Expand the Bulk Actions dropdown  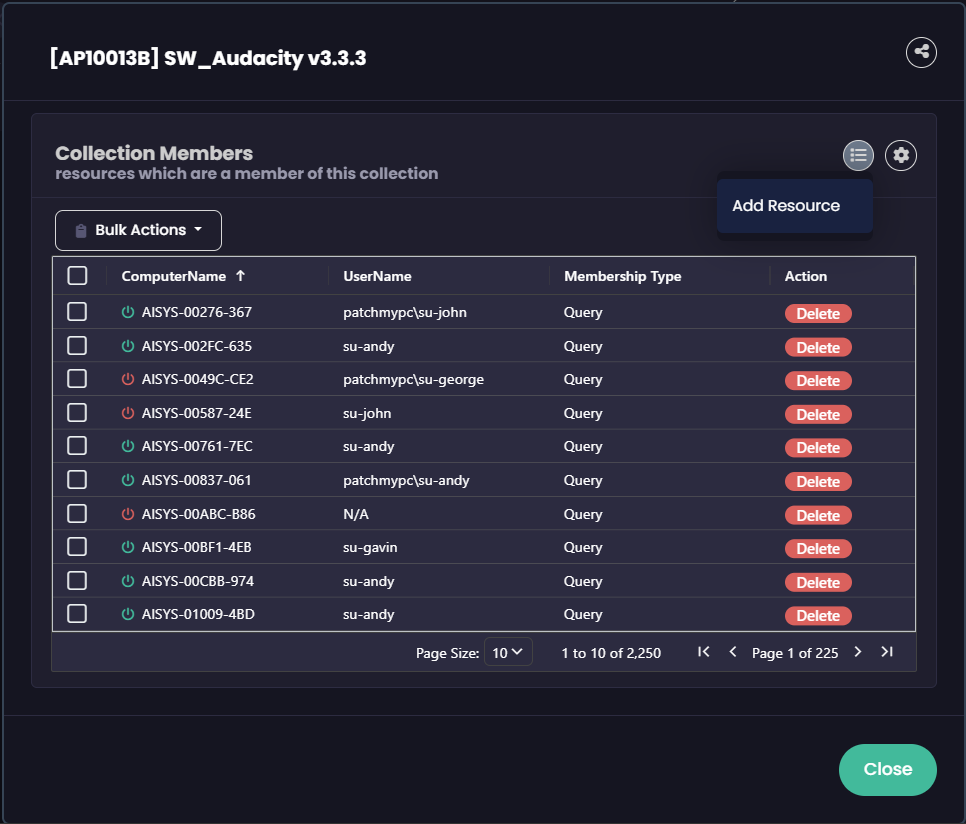click(x=138, y=230)
